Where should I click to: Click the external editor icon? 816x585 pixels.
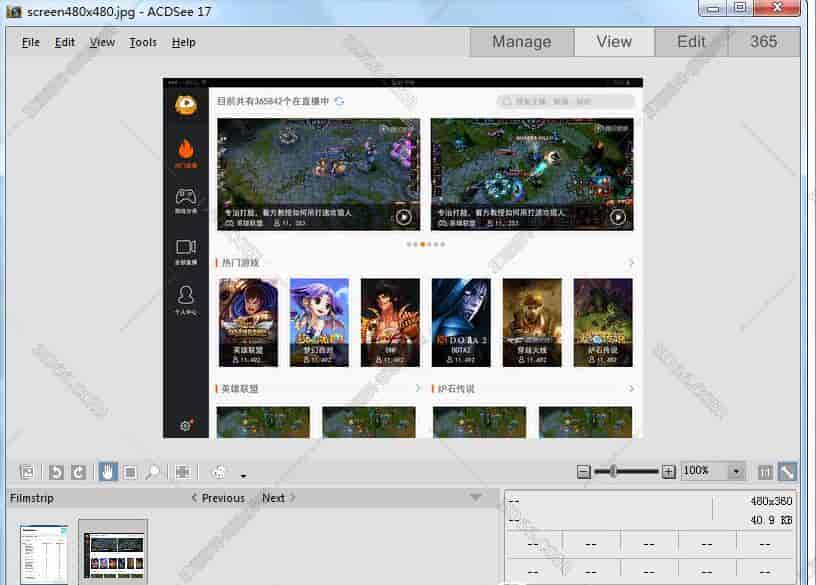coord(218,472)
